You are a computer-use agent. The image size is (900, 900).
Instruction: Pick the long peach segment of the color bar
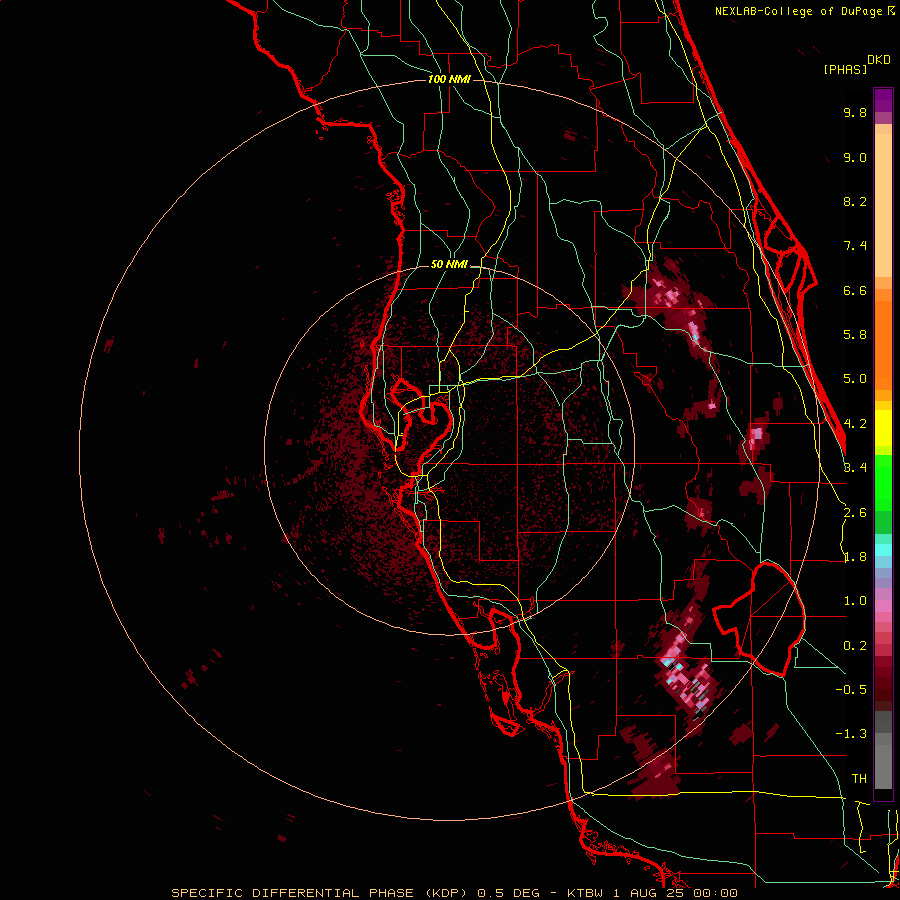pyautogui.click(x=883, y=205)
